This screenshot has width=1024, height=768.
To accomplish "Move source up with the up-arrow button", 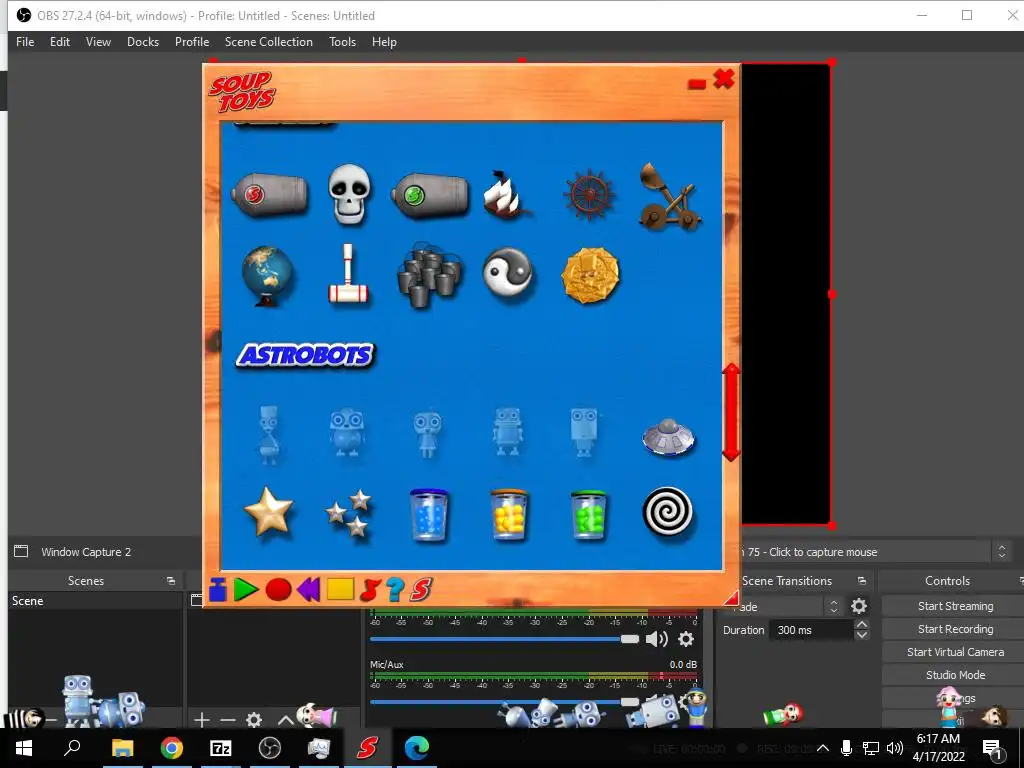I will (x=285, y=720).
